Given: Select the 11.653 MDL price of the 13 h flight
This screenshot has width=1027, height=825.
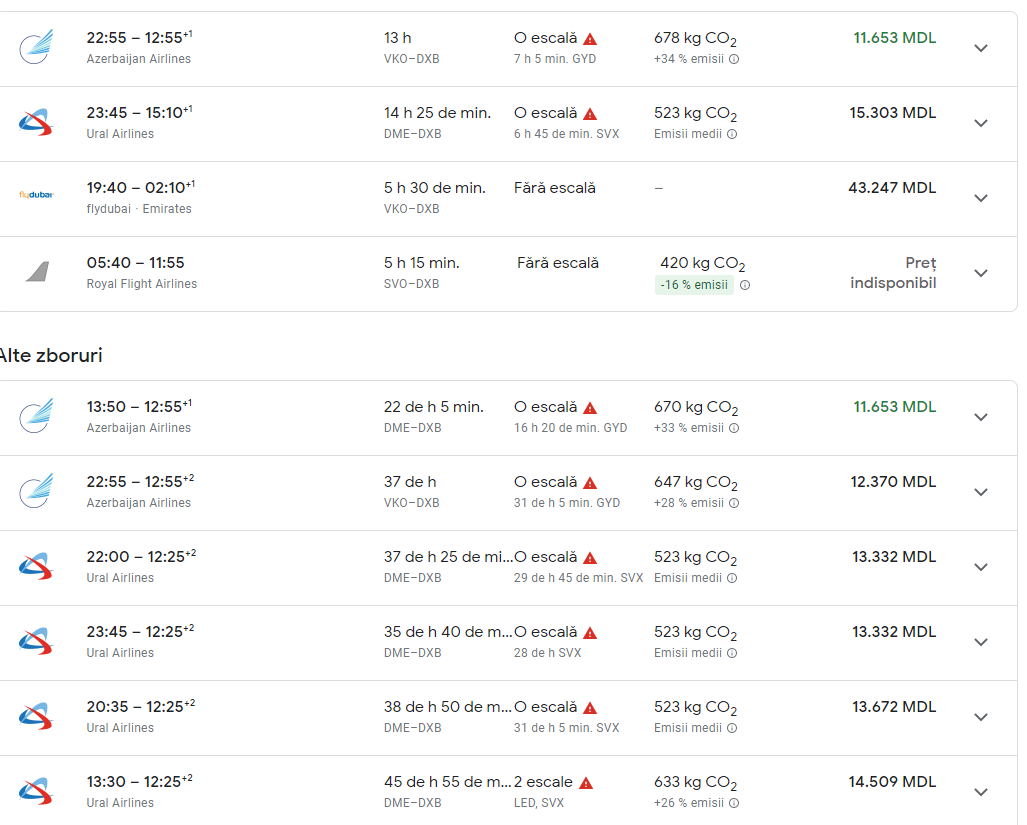Looking at the screenshot, I should [894, 38].
